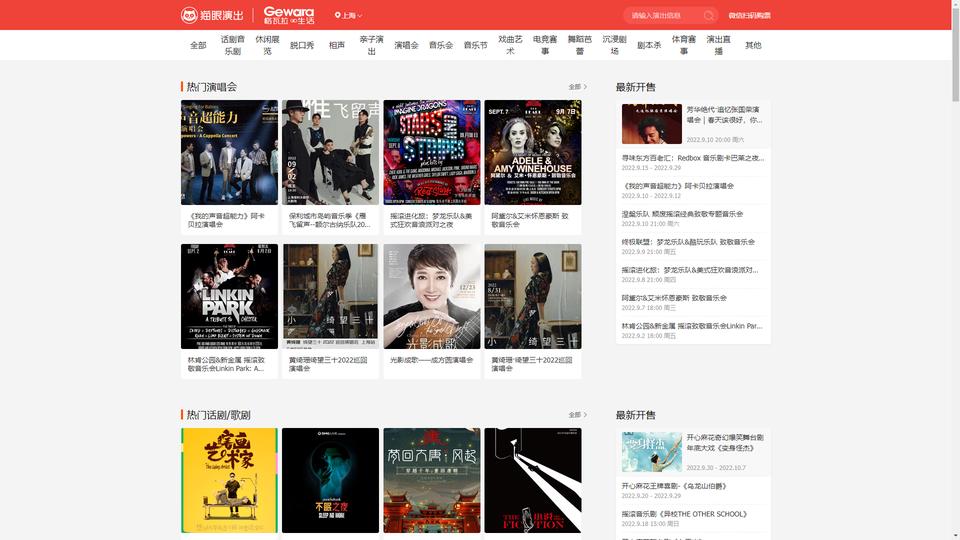Open the 我的声音超能力 concert poster
Screen dimensions: 960x540
pyautogui.click(x=230, y=152)
